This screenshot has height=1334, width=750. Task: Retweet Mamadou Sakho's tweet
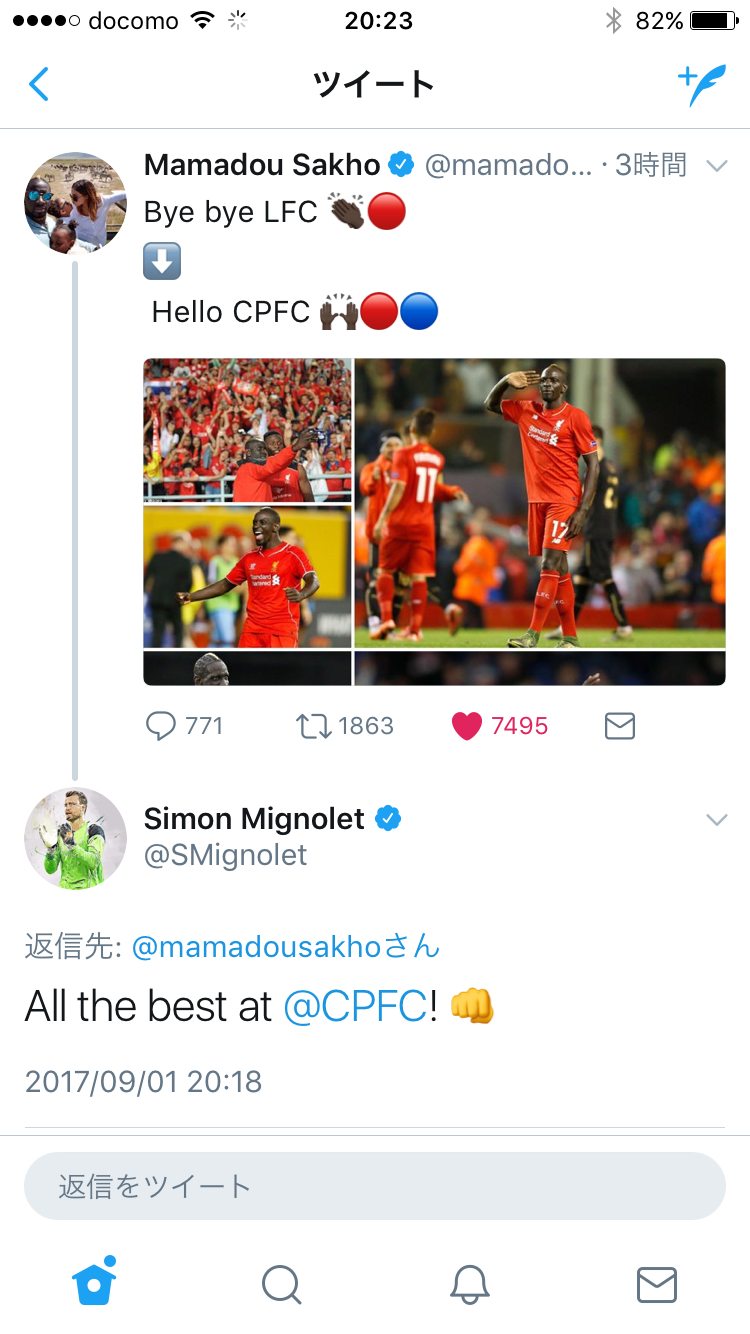coord(314,725)
